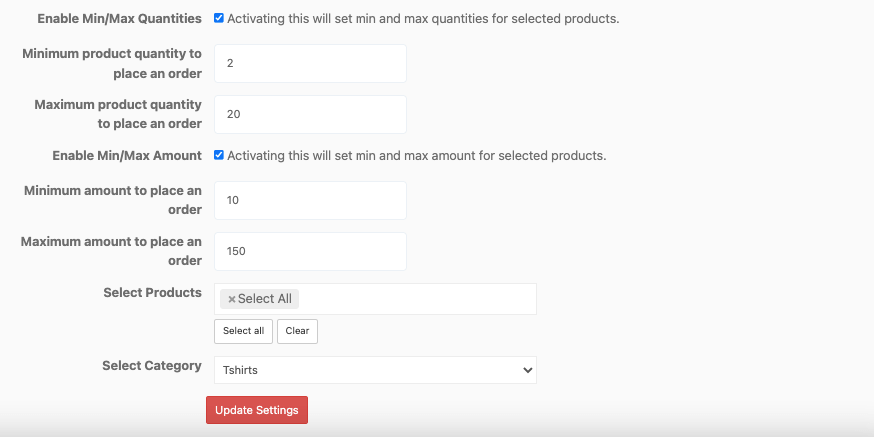Click the Maximum product quantity label text

pos(118,114)
